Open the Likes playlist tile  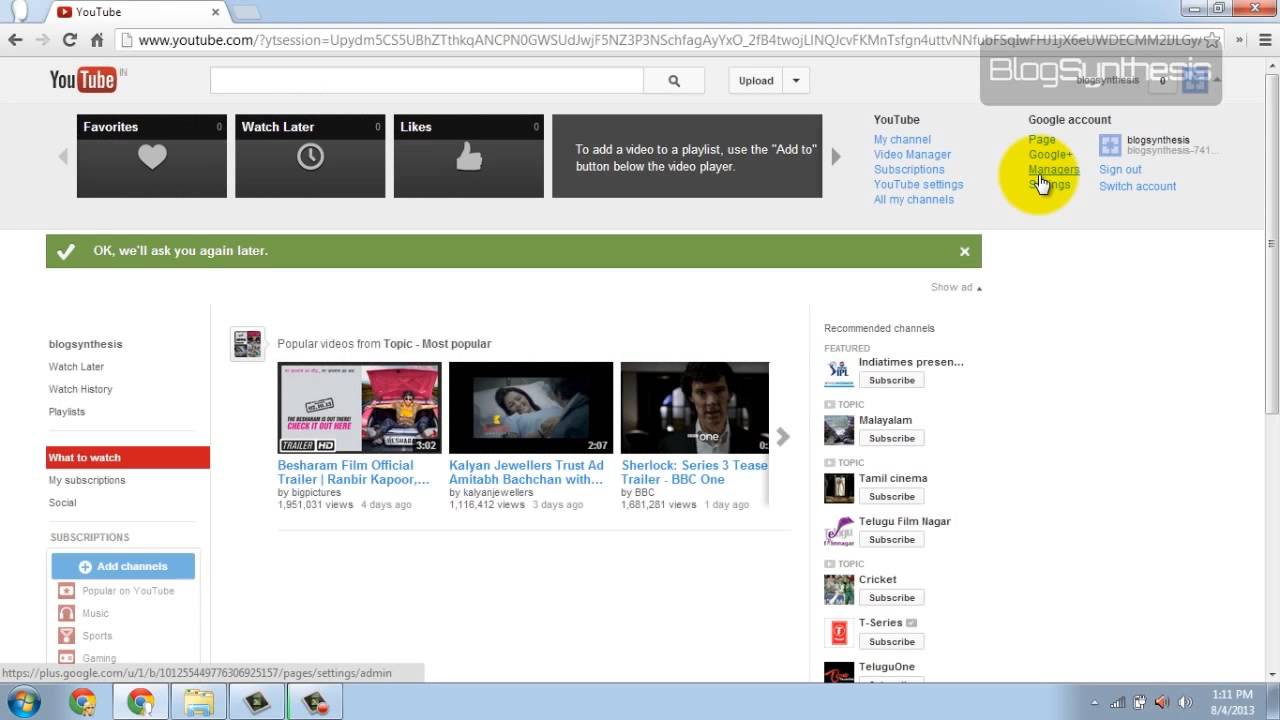[469, 156]
